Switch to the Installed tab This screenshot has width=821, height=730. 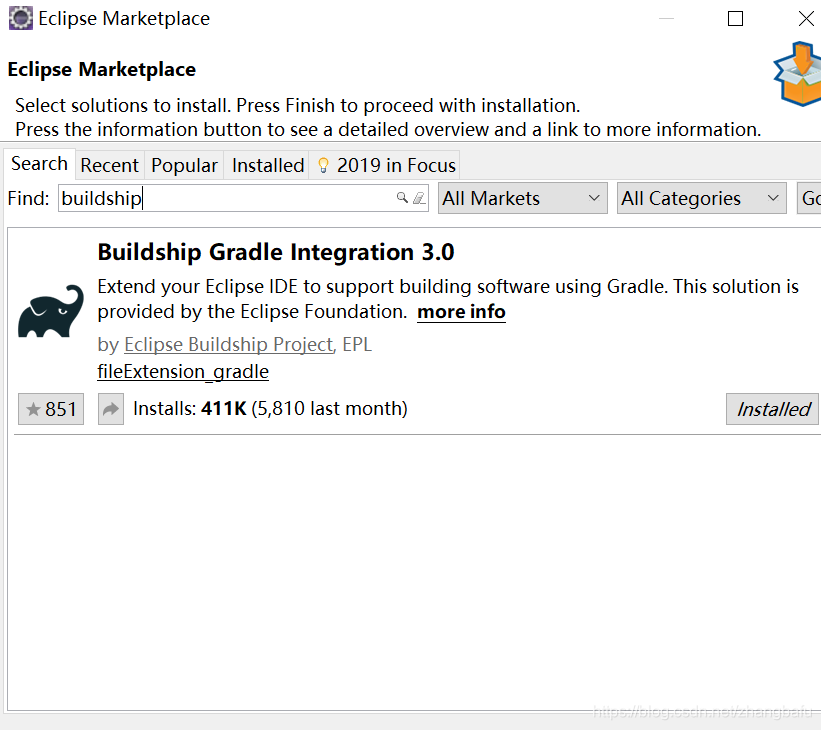click(x=268, y=165)
